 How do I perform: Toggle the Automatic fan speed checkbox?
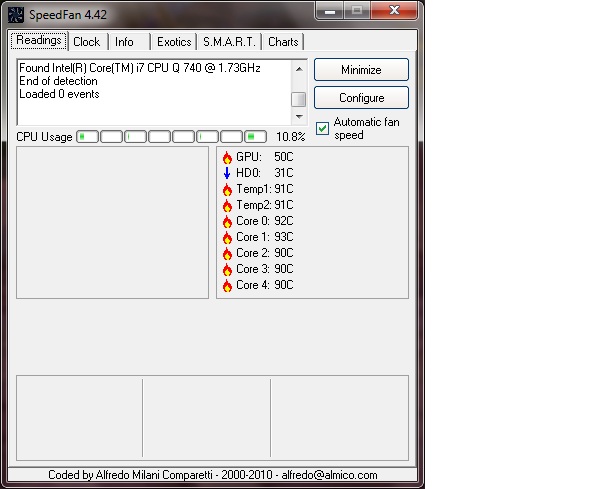(x=322, y=128)
